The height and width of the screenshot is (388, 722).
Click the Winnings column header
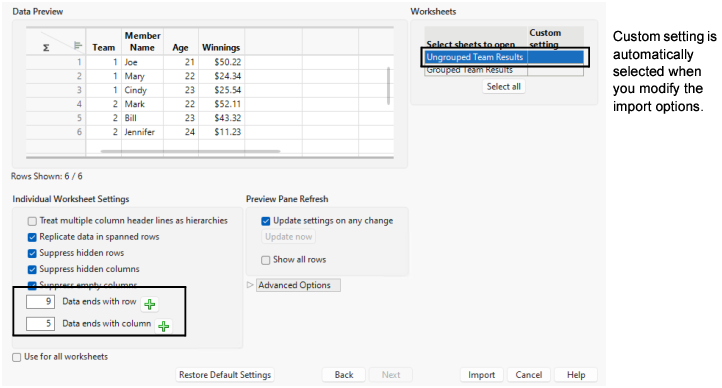point(221,42)
